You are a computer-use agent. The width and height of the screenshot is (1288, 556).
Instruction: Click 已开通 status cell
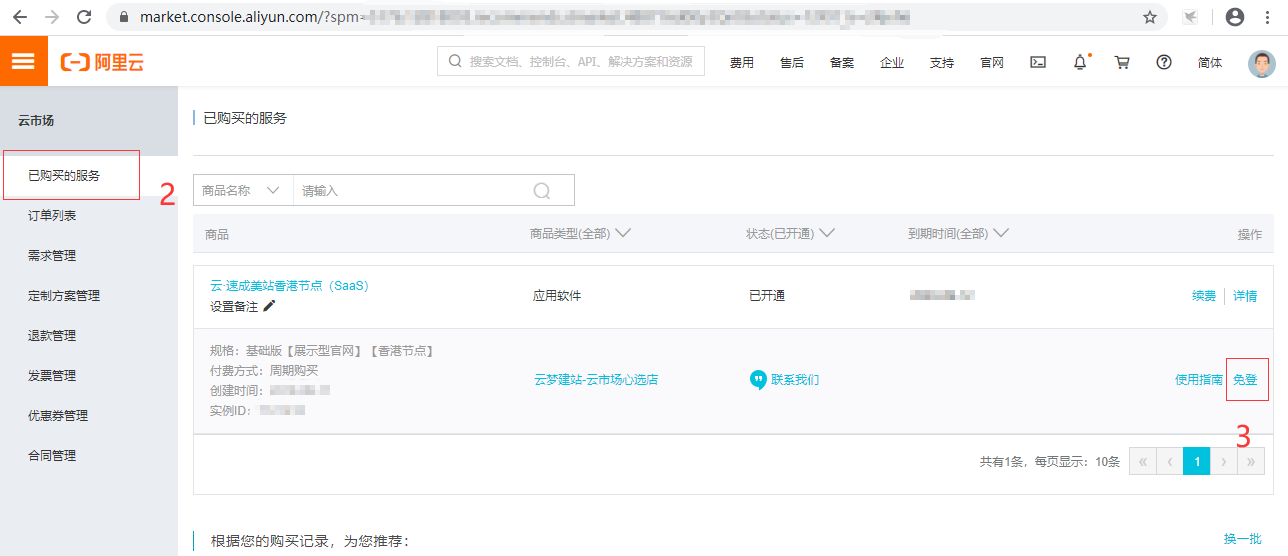coord(767,296)
